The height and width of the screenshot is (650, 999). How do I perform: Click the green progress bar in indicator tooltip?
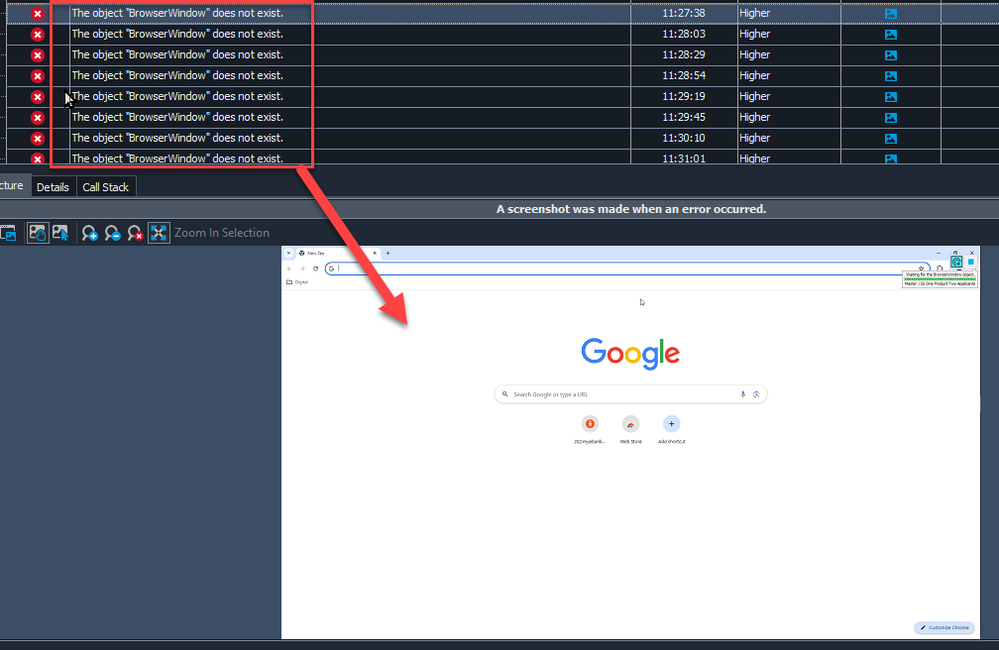[x=940, y=278]
